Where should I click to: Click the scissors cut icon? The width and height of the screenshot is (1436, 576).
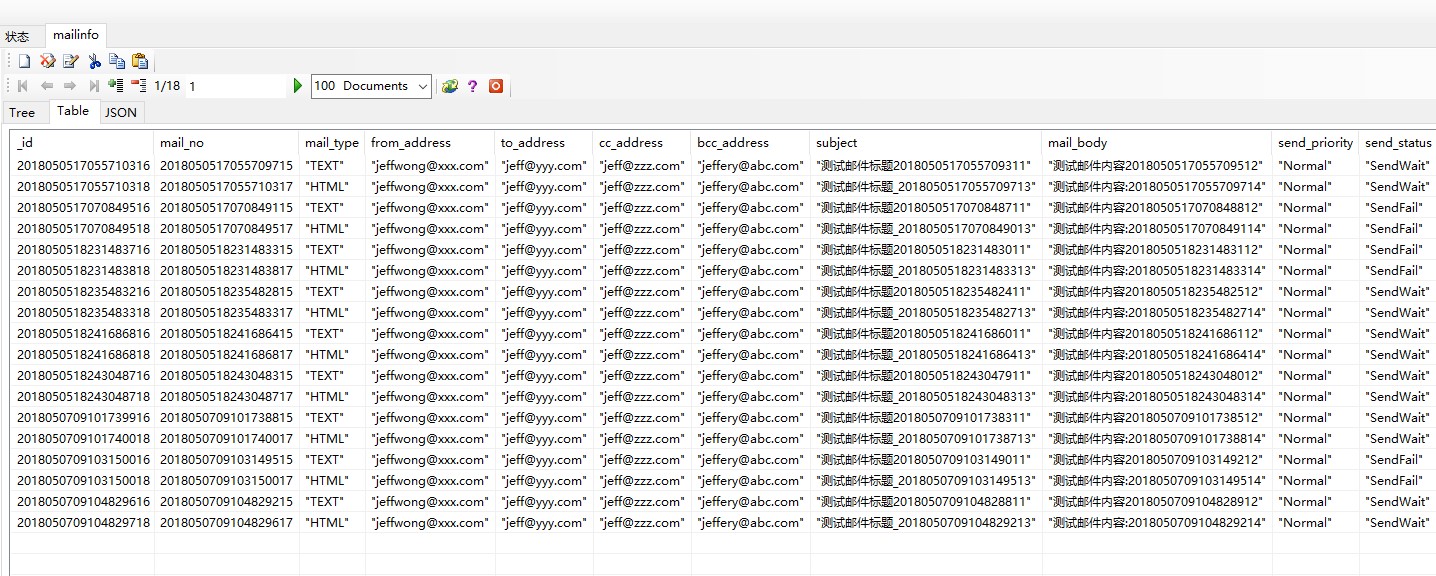pos(95,61)
